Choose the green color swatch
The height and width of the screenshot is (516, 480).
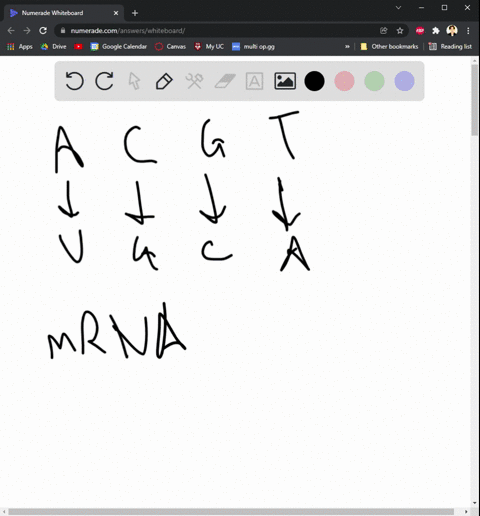pyautogui.click(x=374, y=81)
